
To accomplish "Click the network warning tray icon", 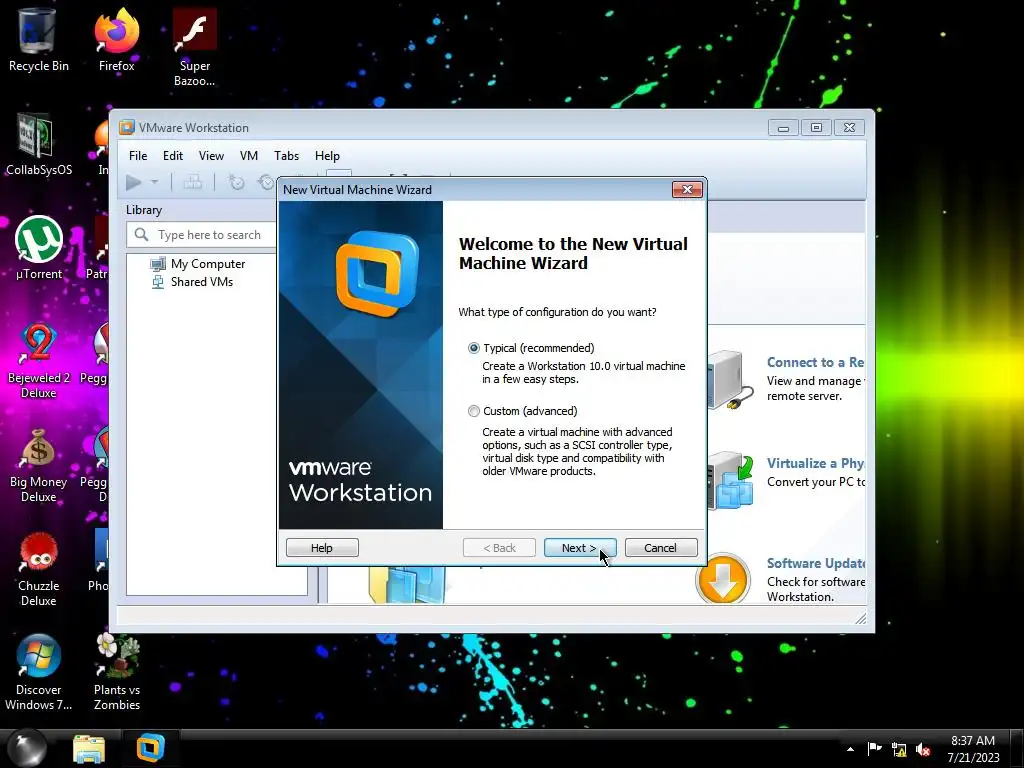I will 899,750.
